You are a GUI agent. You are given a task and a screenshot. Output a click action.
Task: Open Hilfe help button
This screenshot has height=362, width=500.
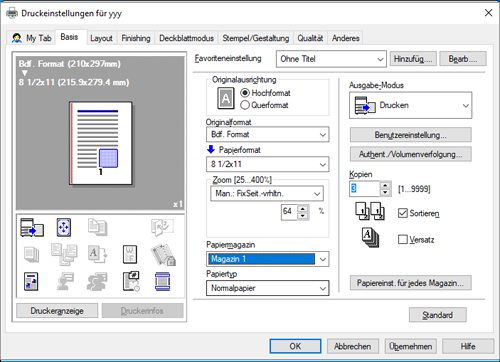click(468, 346)
